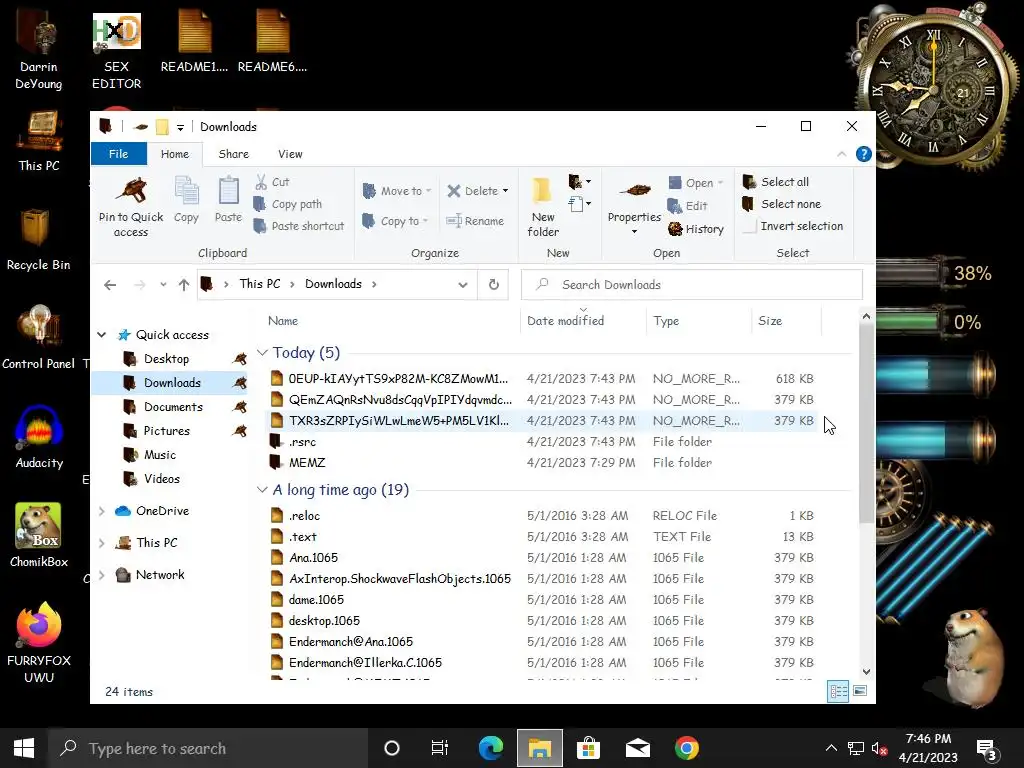This screenshot has width=1024, height=768.
Task: Select Desktop in Quick access
Action: pyautogui.click(x=166, y=359)
